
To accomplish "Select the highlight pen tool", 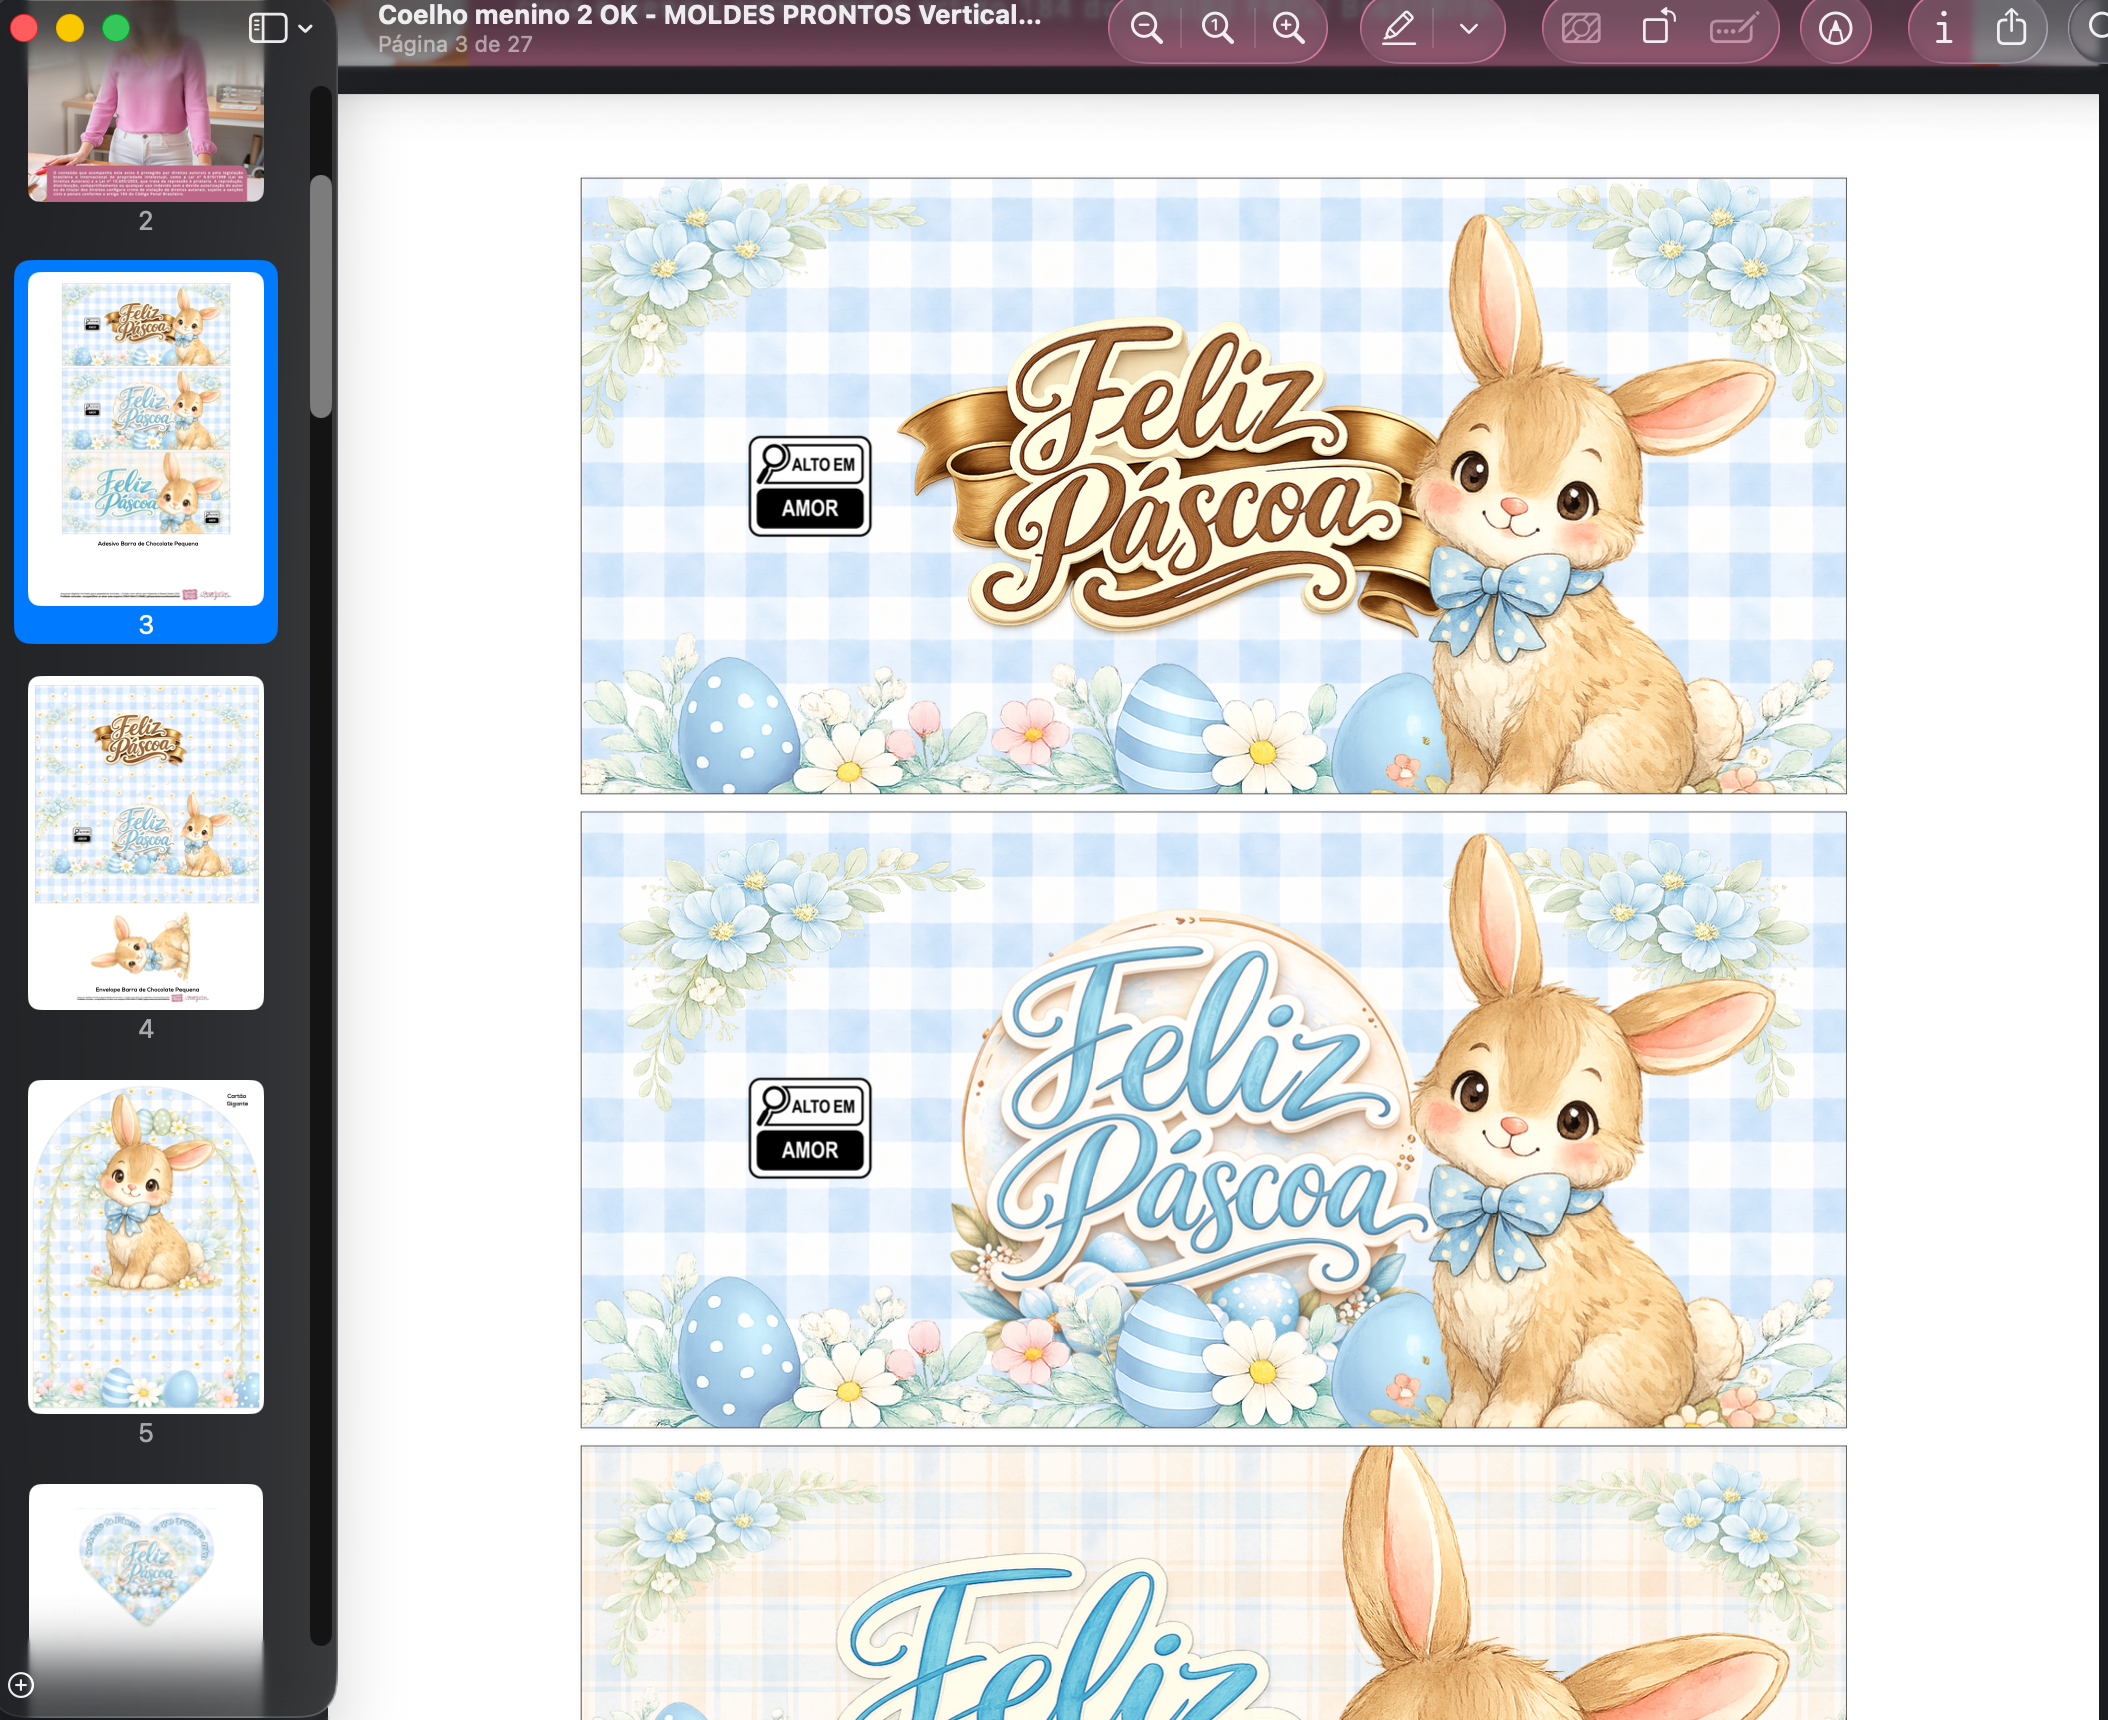I will (1398, 29).
